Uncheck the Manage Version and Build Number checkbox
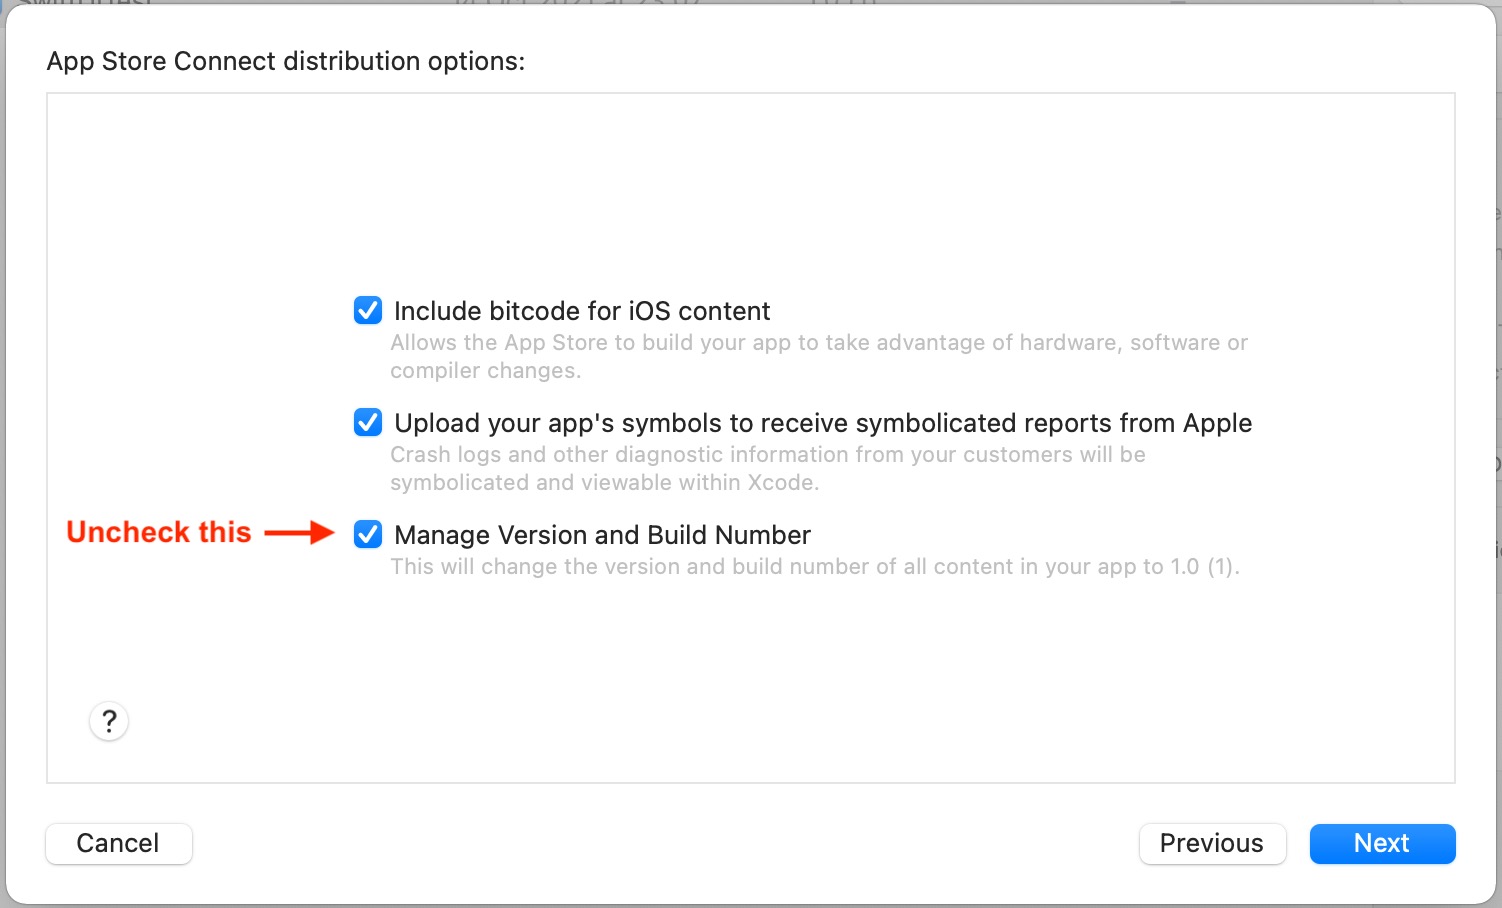The width and height of the screenshot is (1502, 908). click(x=367, y=534)
